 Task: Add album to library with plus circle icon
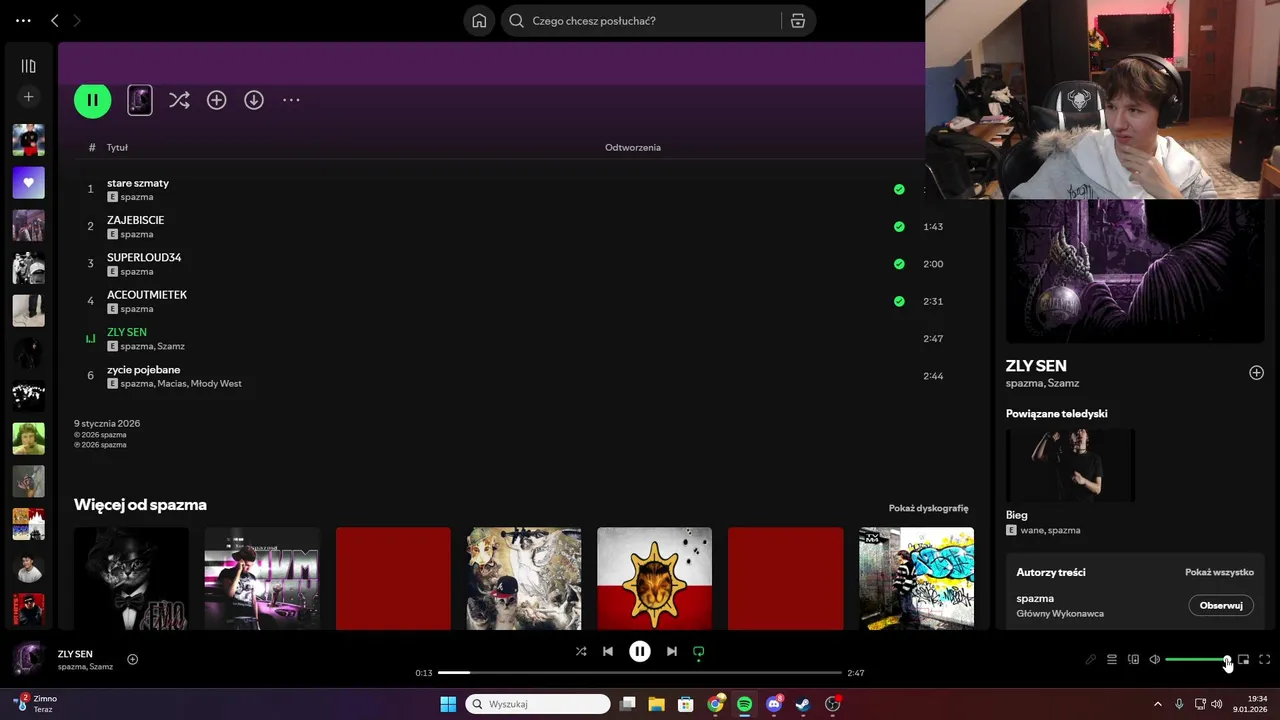[217, 100]
